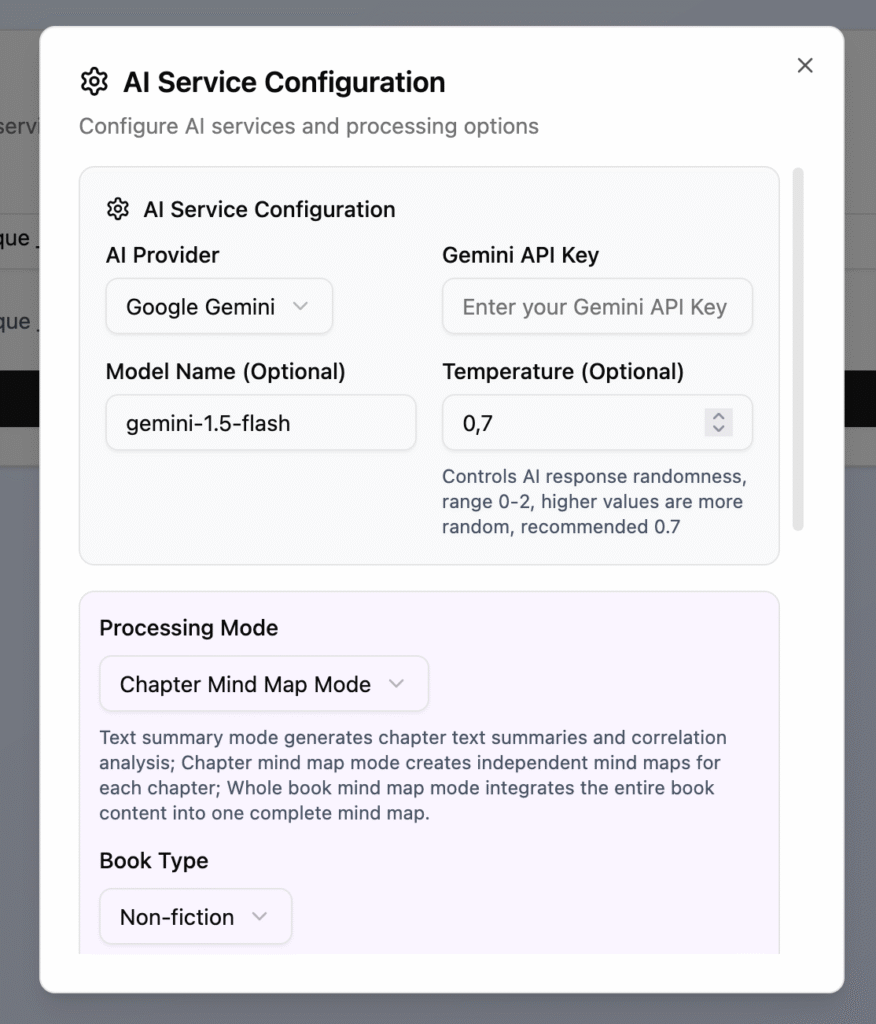Click the 'Text summary mode generates' description text

(413, 775)
